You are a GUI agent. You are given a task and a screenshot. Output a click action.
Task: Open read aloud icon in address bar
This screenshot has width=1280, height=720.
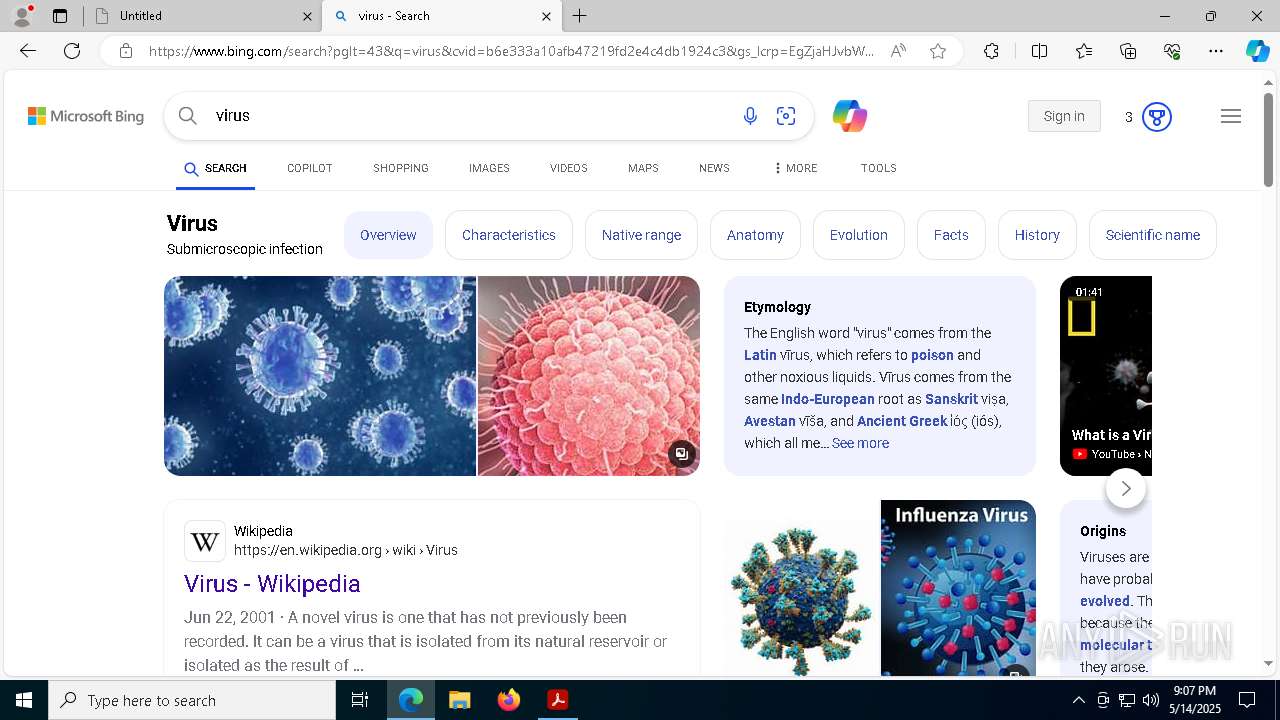(x=898, y=51)
